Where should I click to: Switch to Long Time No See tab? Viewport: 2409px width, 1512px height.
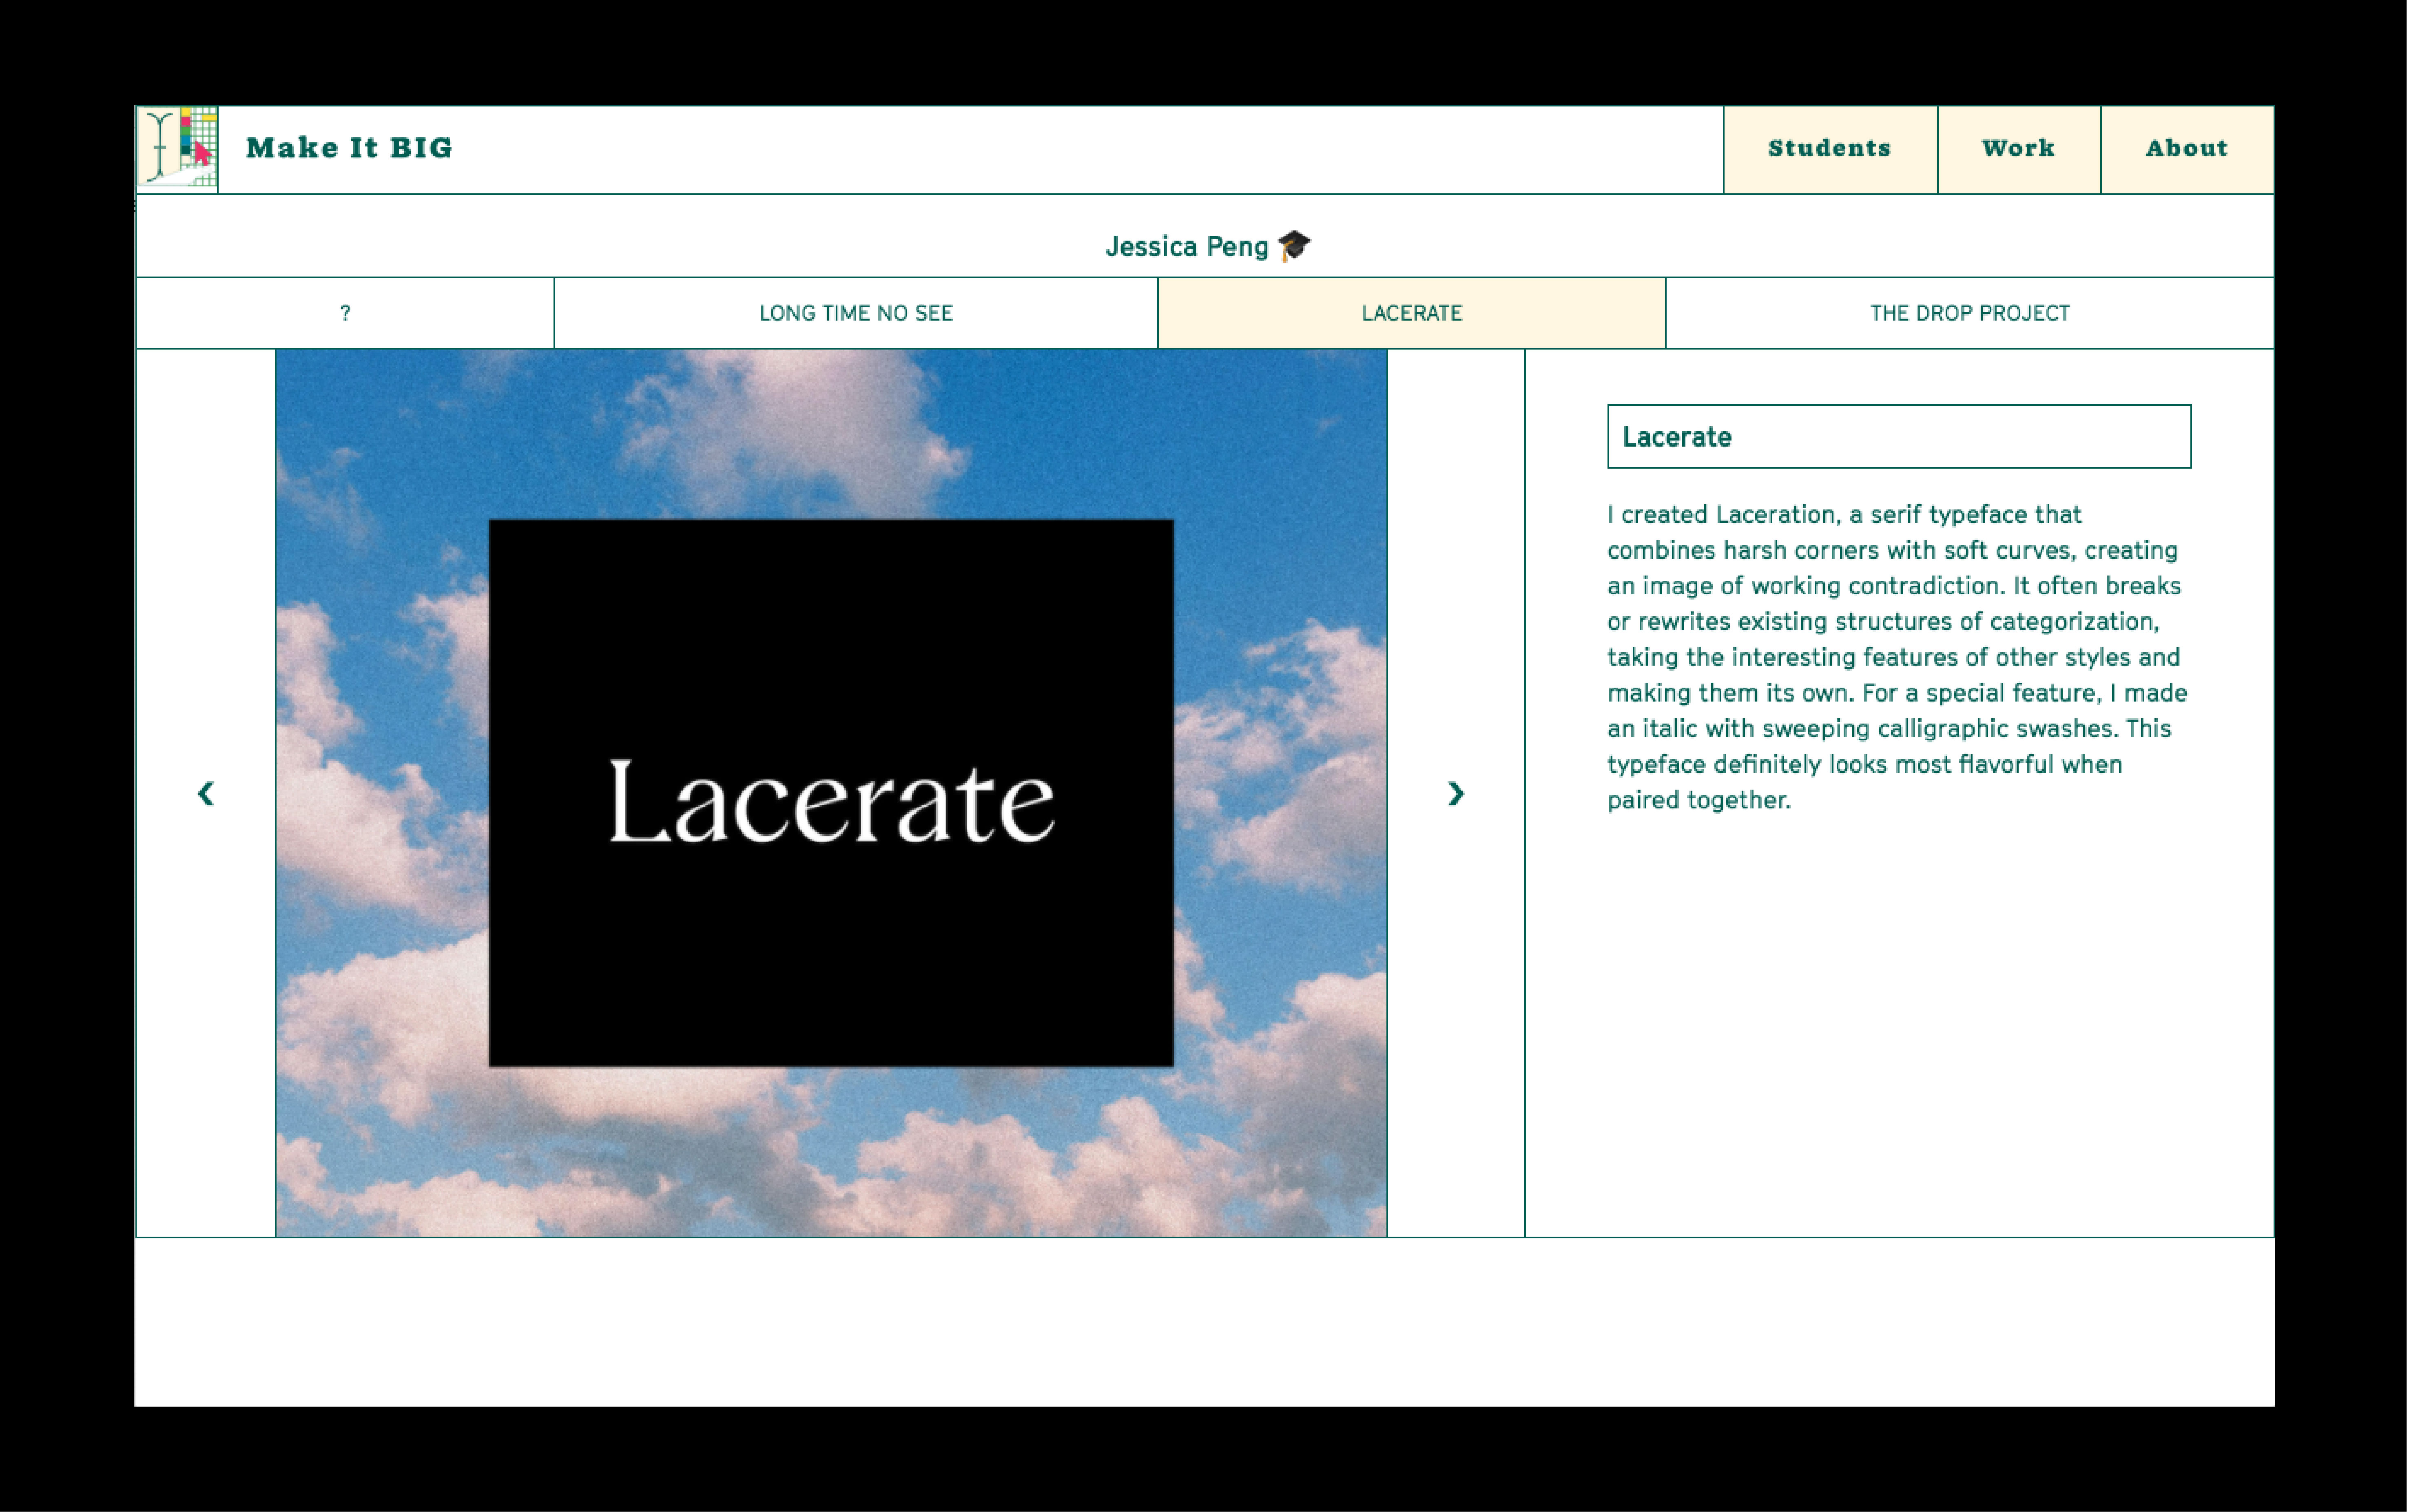pos(856,313)
